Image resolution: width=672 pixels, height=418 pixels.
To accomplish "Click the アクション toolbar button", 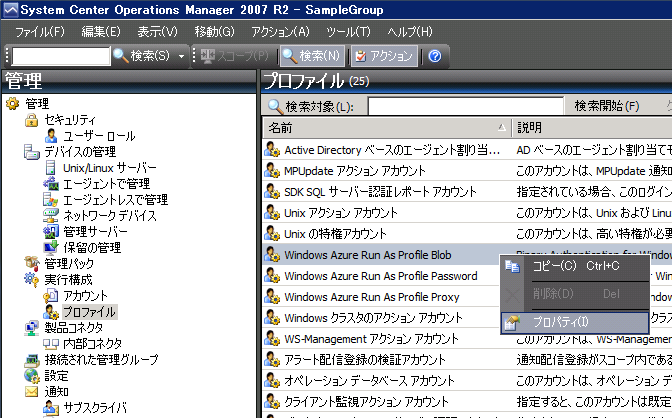I will pyautogui.click(x=383, y=56).
